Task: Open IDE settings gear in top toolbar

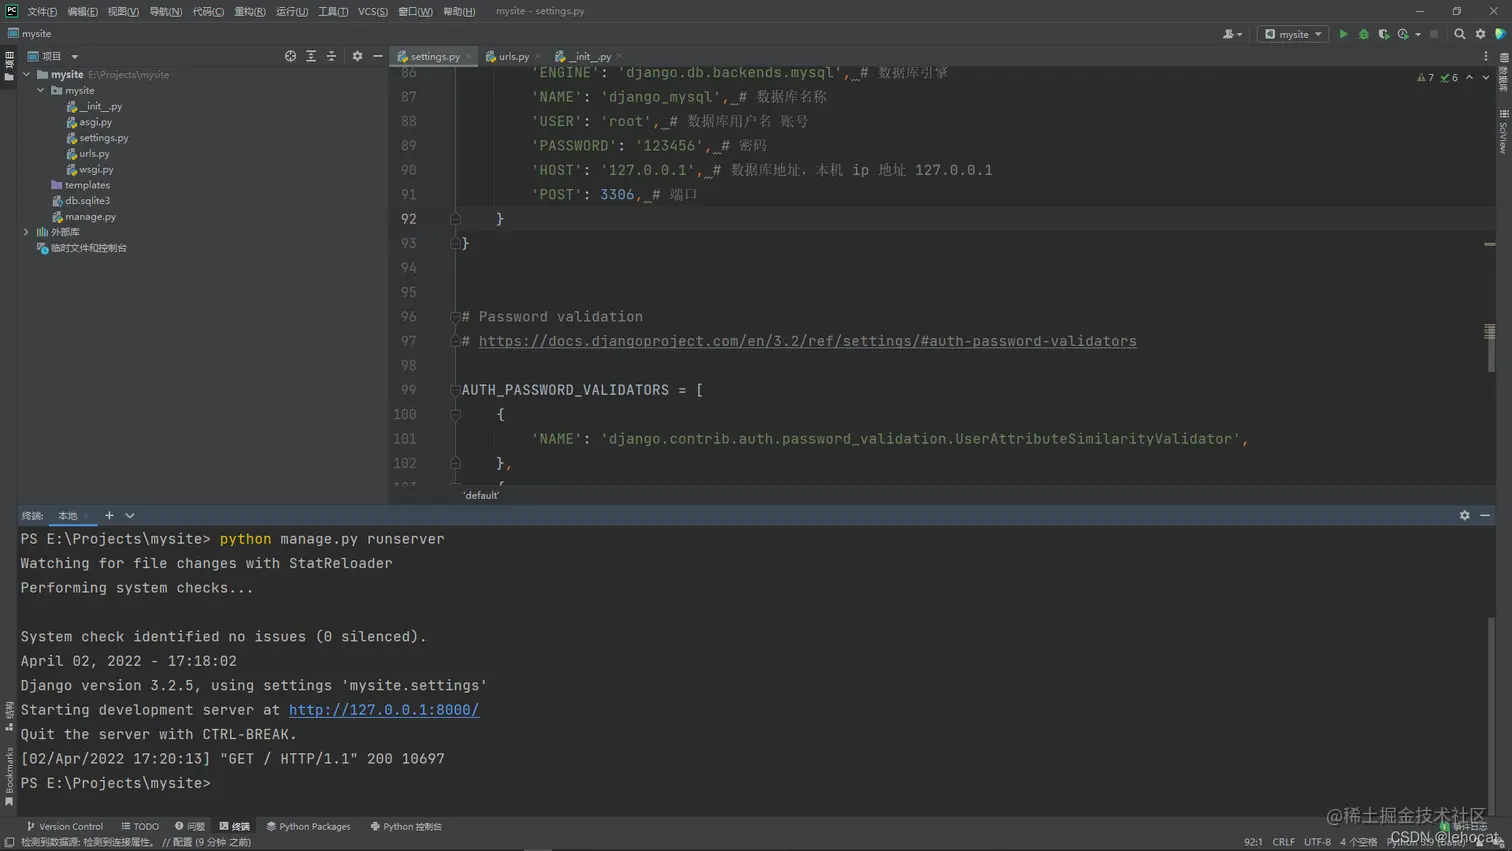Action: (1480, 34)
